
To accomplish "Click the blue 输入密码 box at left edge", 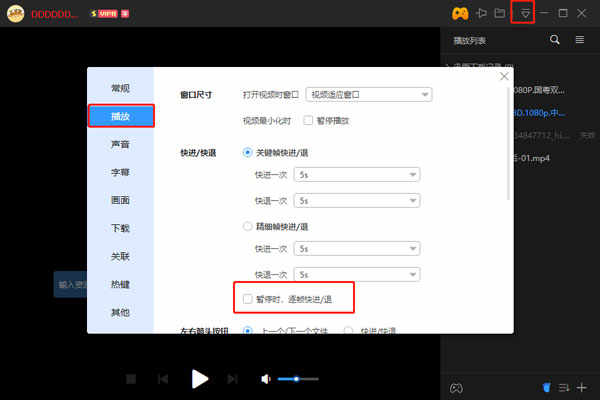I will pos(70,284).
